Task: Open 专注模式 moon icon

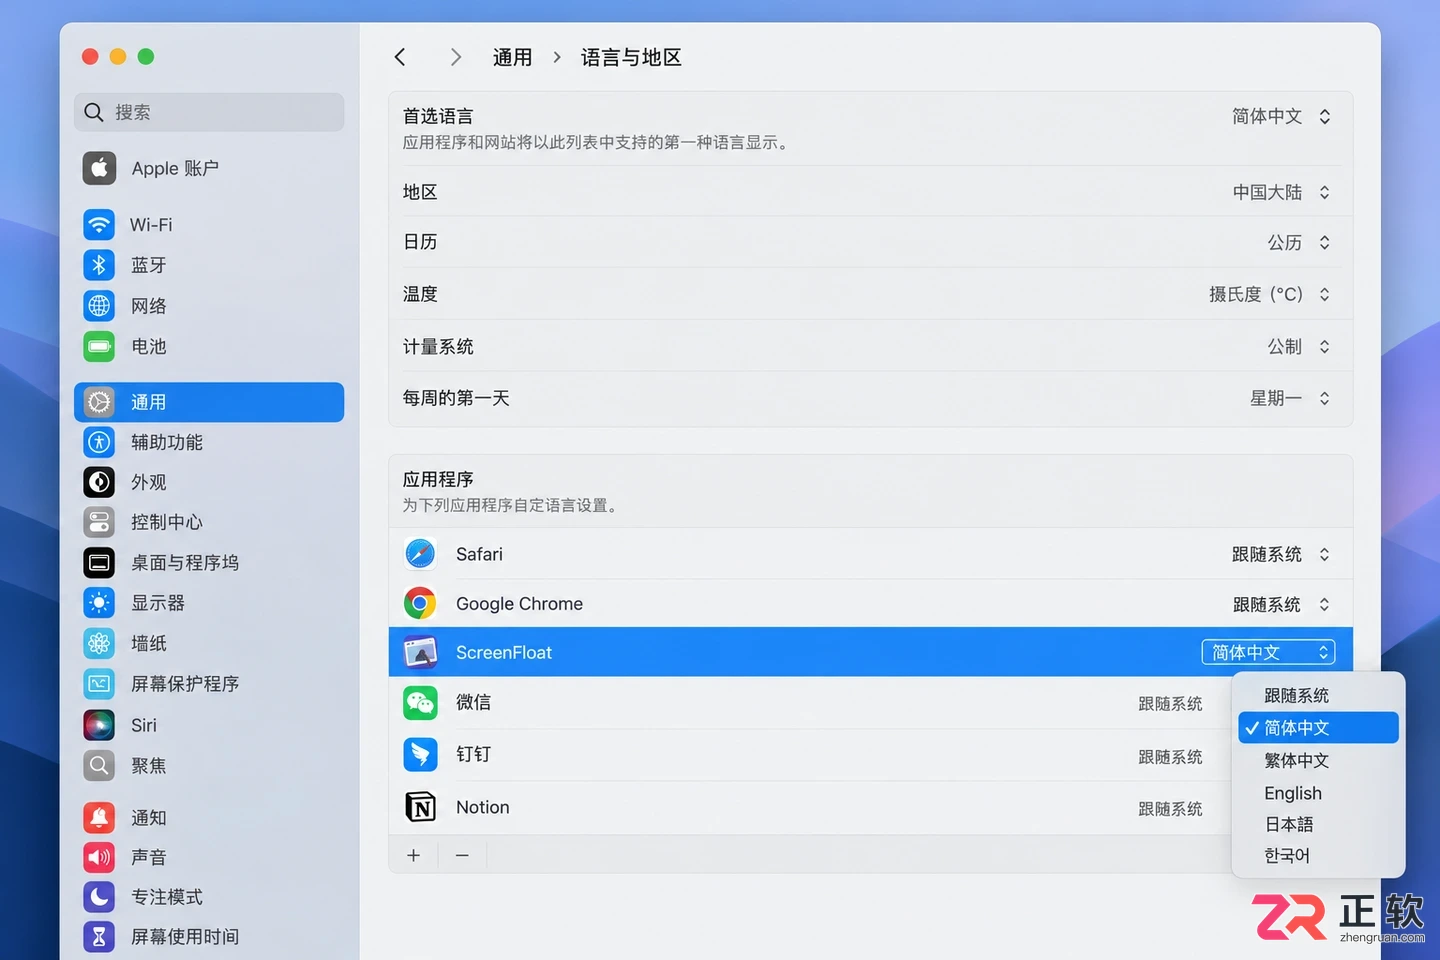Action: [x=99, y=897]
